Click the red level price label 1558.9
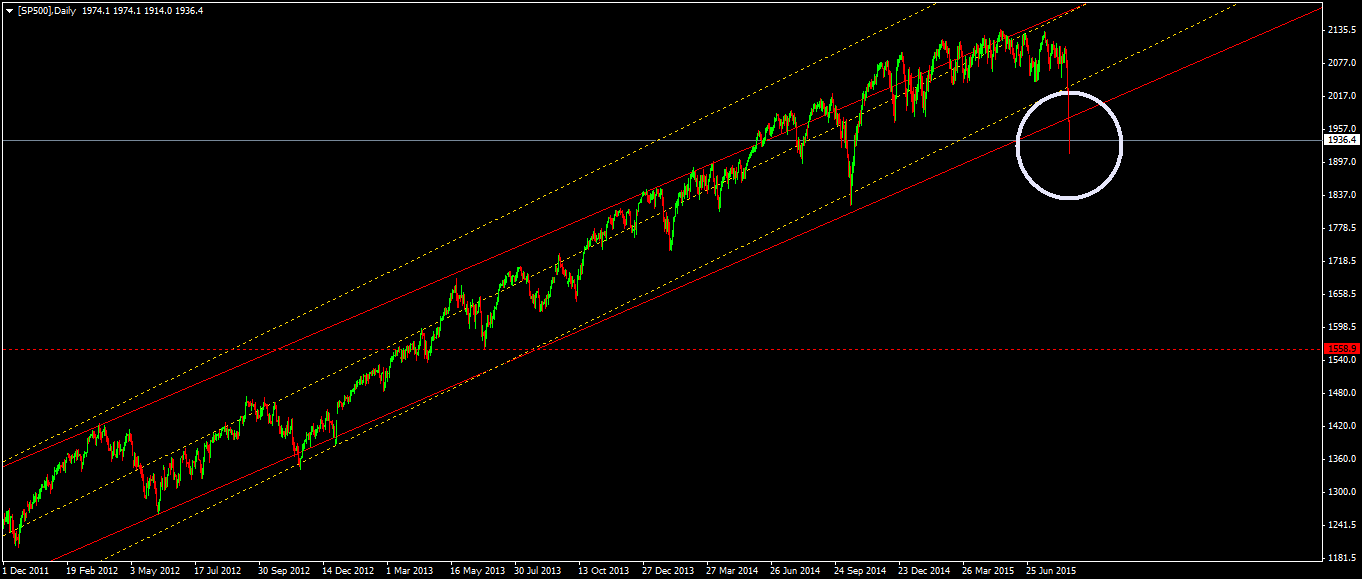This screenshot has height=579, width=1362. [1341, 349]
